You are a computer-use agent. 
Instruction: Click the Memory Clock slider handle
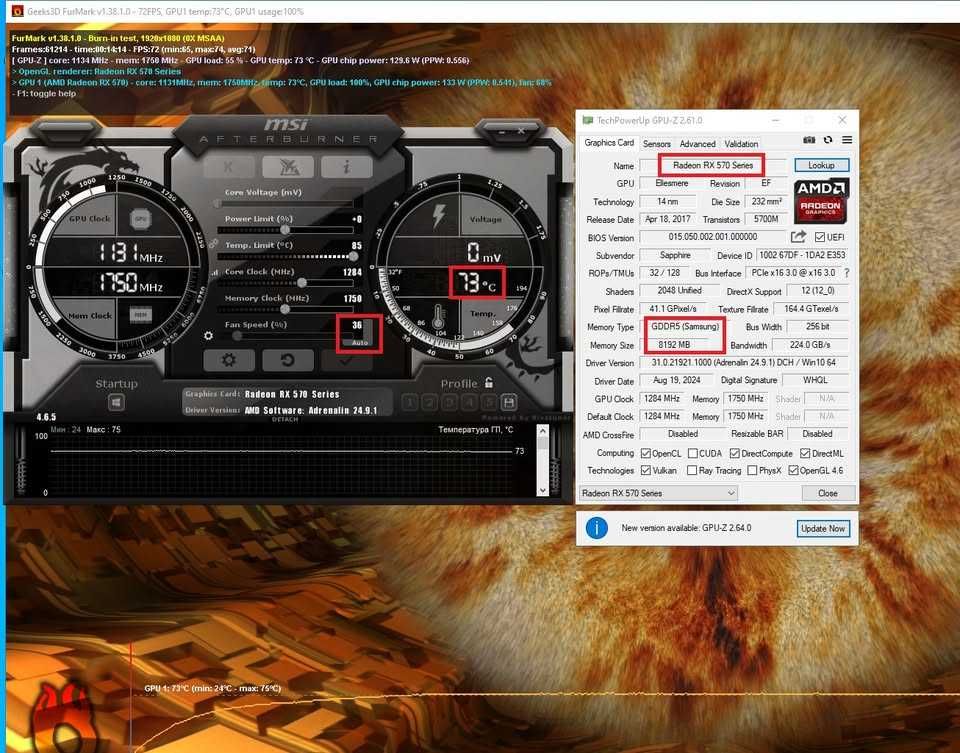click(285, 309)
